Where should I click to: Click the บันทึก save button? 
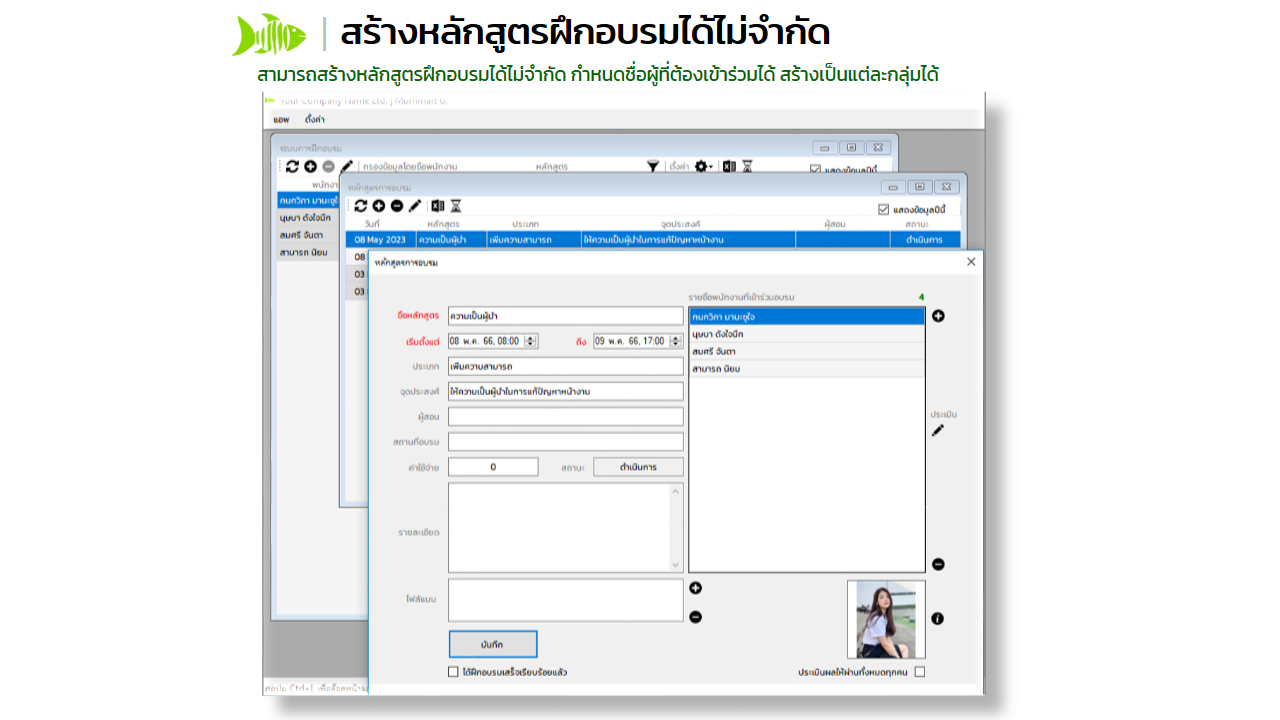(493, 644)
